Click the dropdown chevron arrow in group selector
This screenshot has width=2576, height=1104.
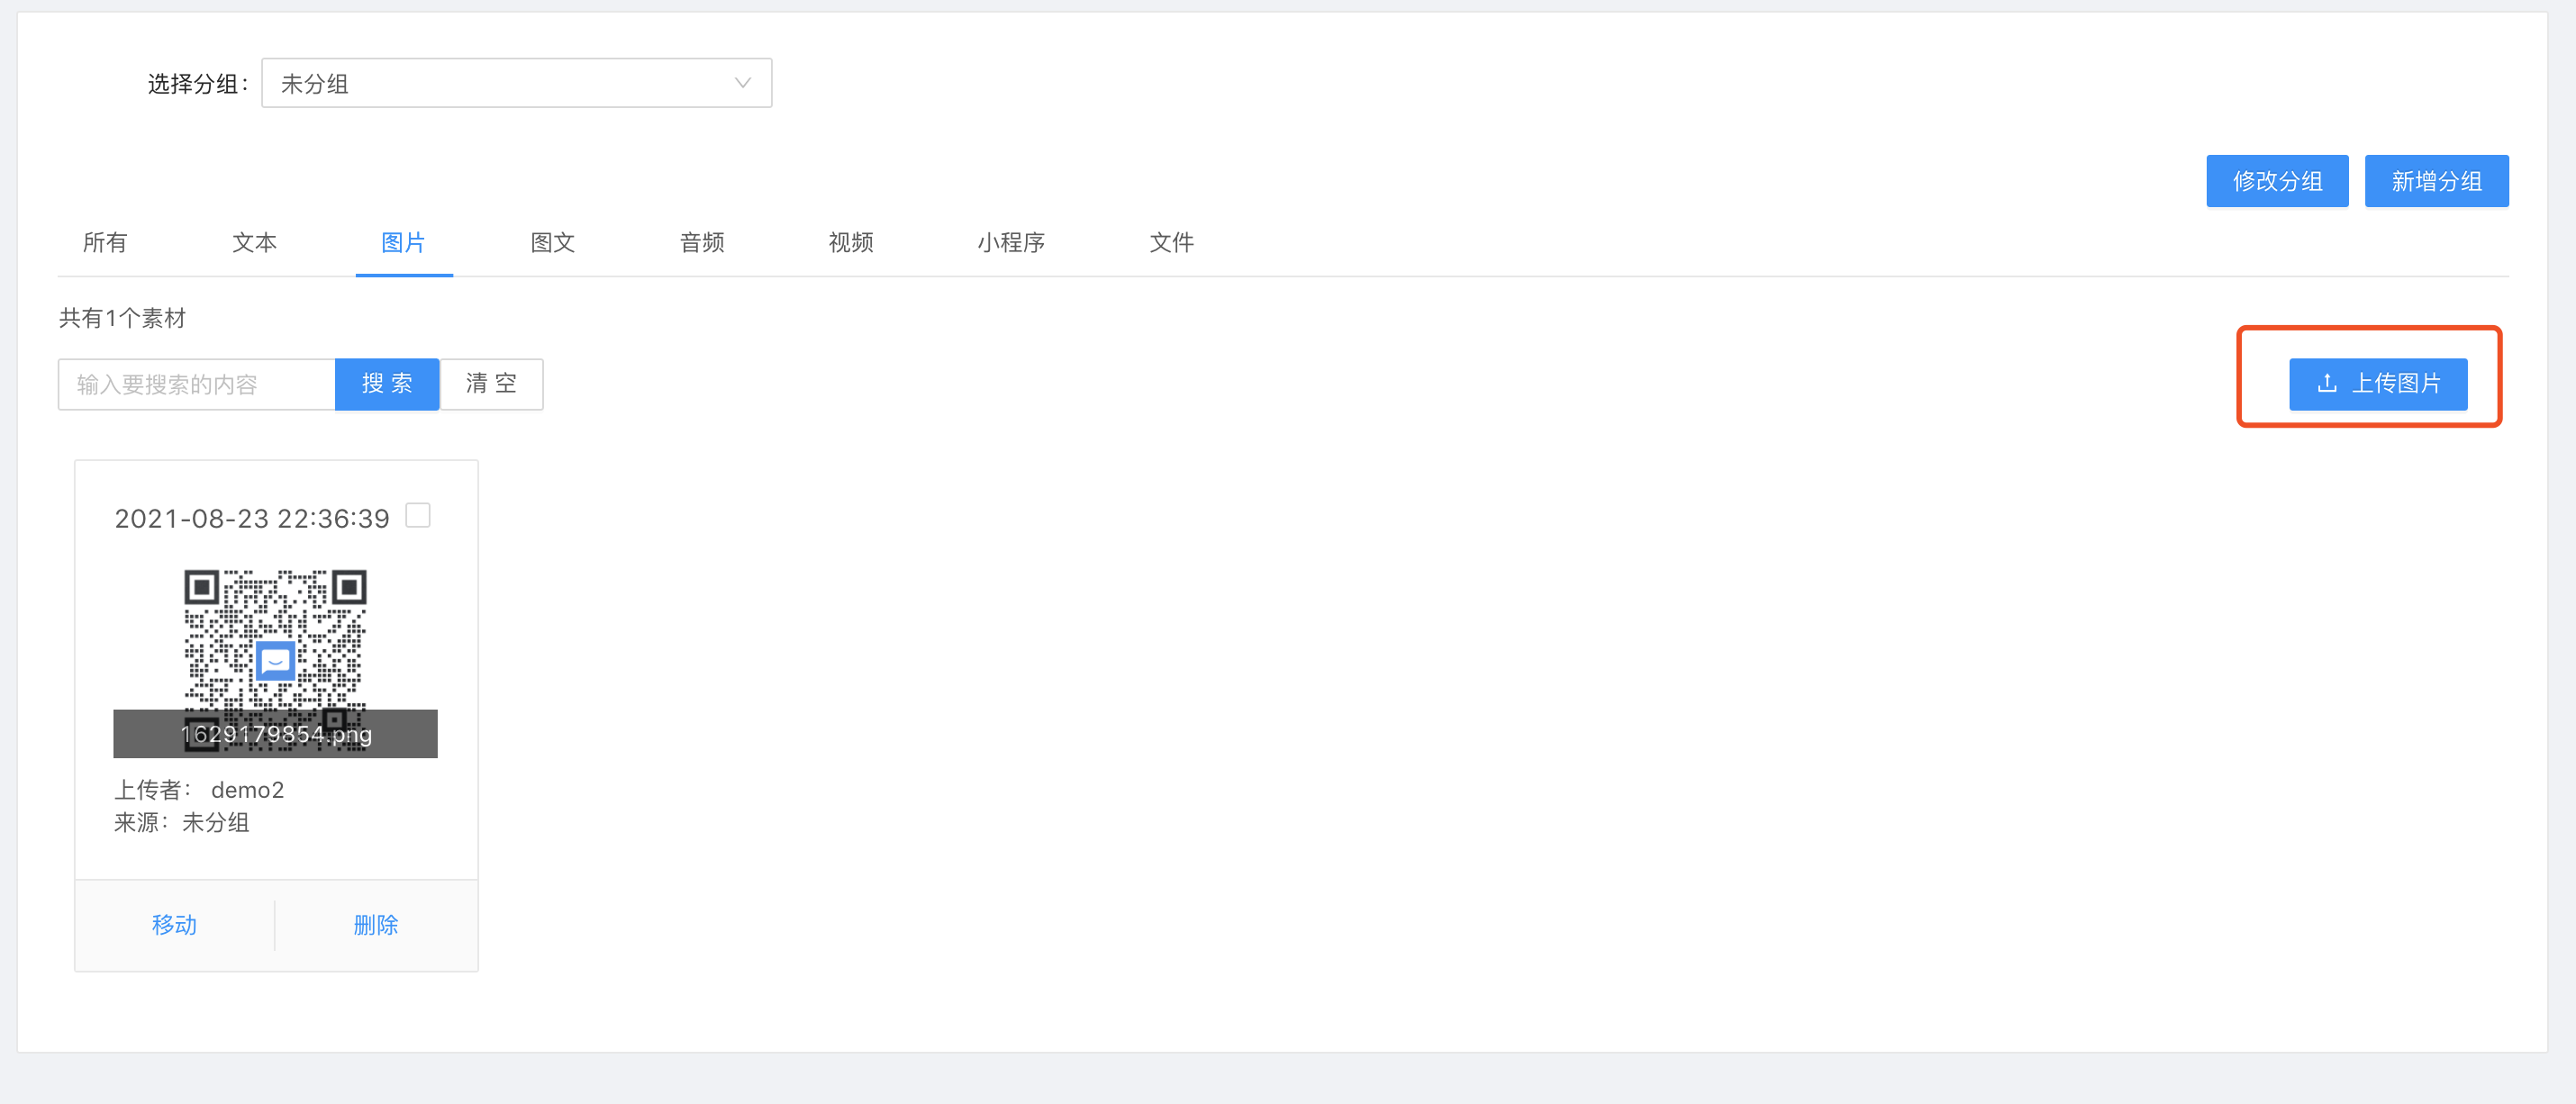coord(742,83)
